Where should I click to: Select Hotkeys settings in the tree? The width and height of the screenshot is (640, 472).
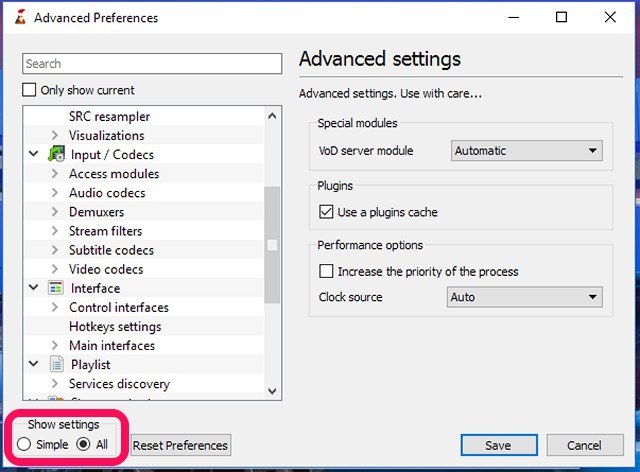pyautogui.click(x=114, y=326)
